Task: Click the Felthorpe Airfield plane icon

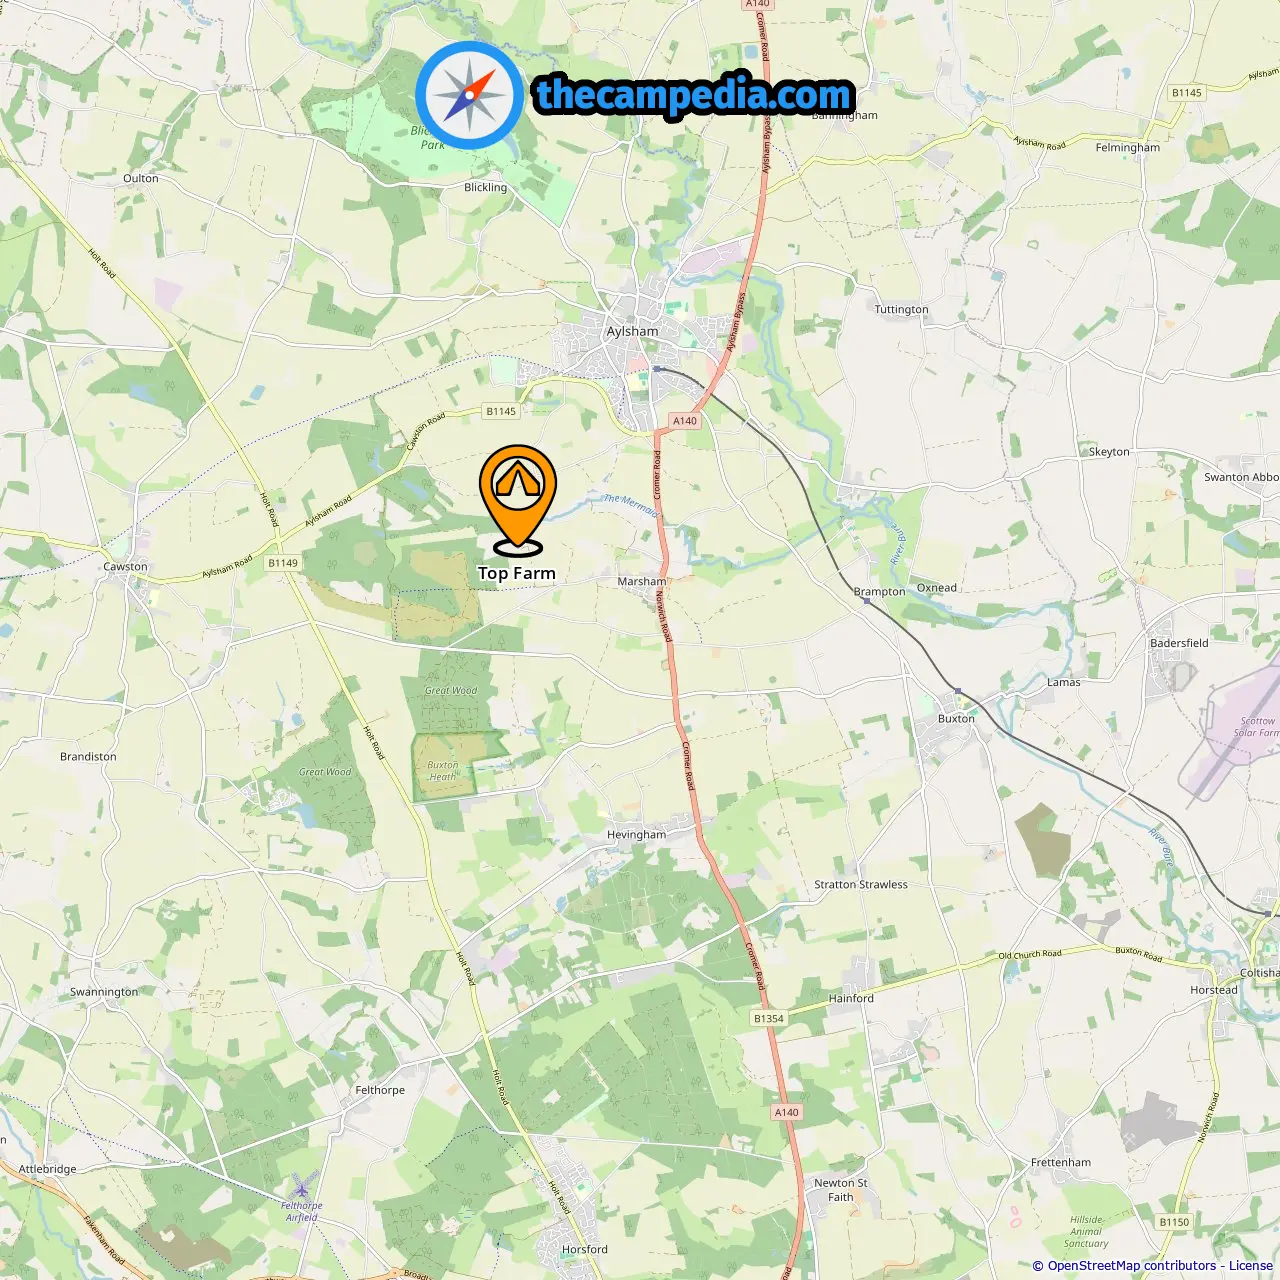Action: (x=301, y=1188)
